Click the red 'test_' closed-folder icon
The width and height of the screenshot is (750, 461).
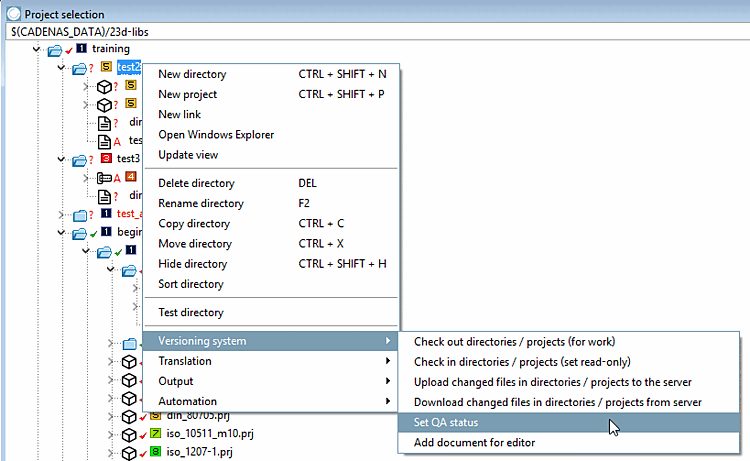(80, 216)
